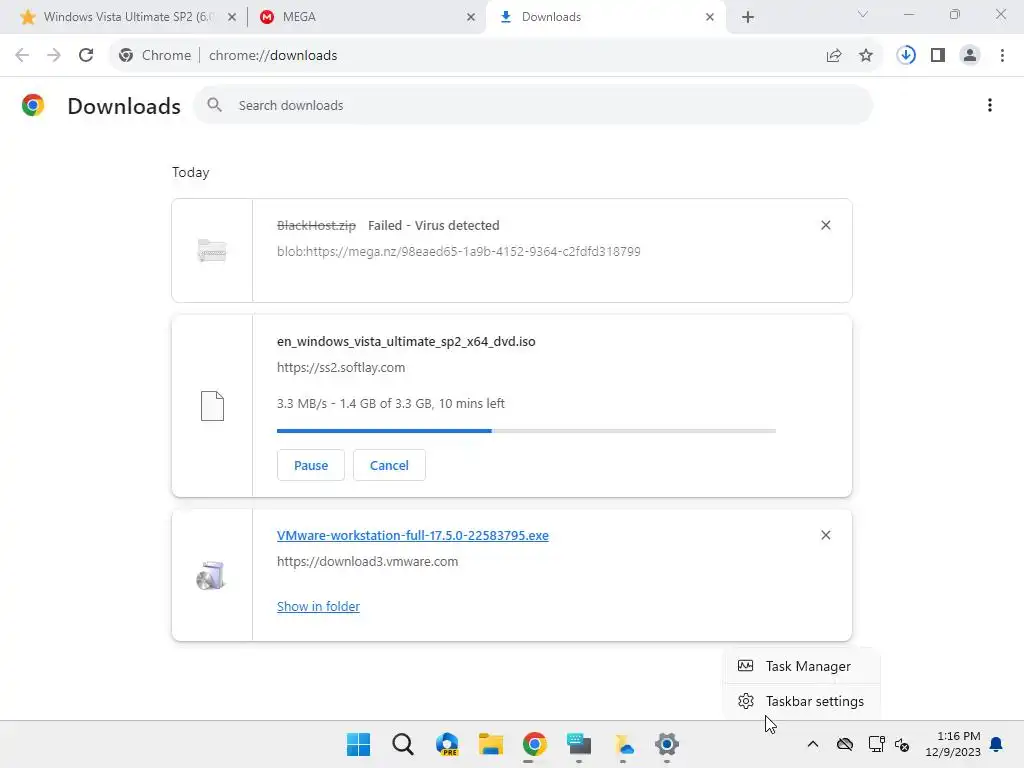
Task: Open the yellow file cloud app on the taskbar
Action: coord(623,744)
